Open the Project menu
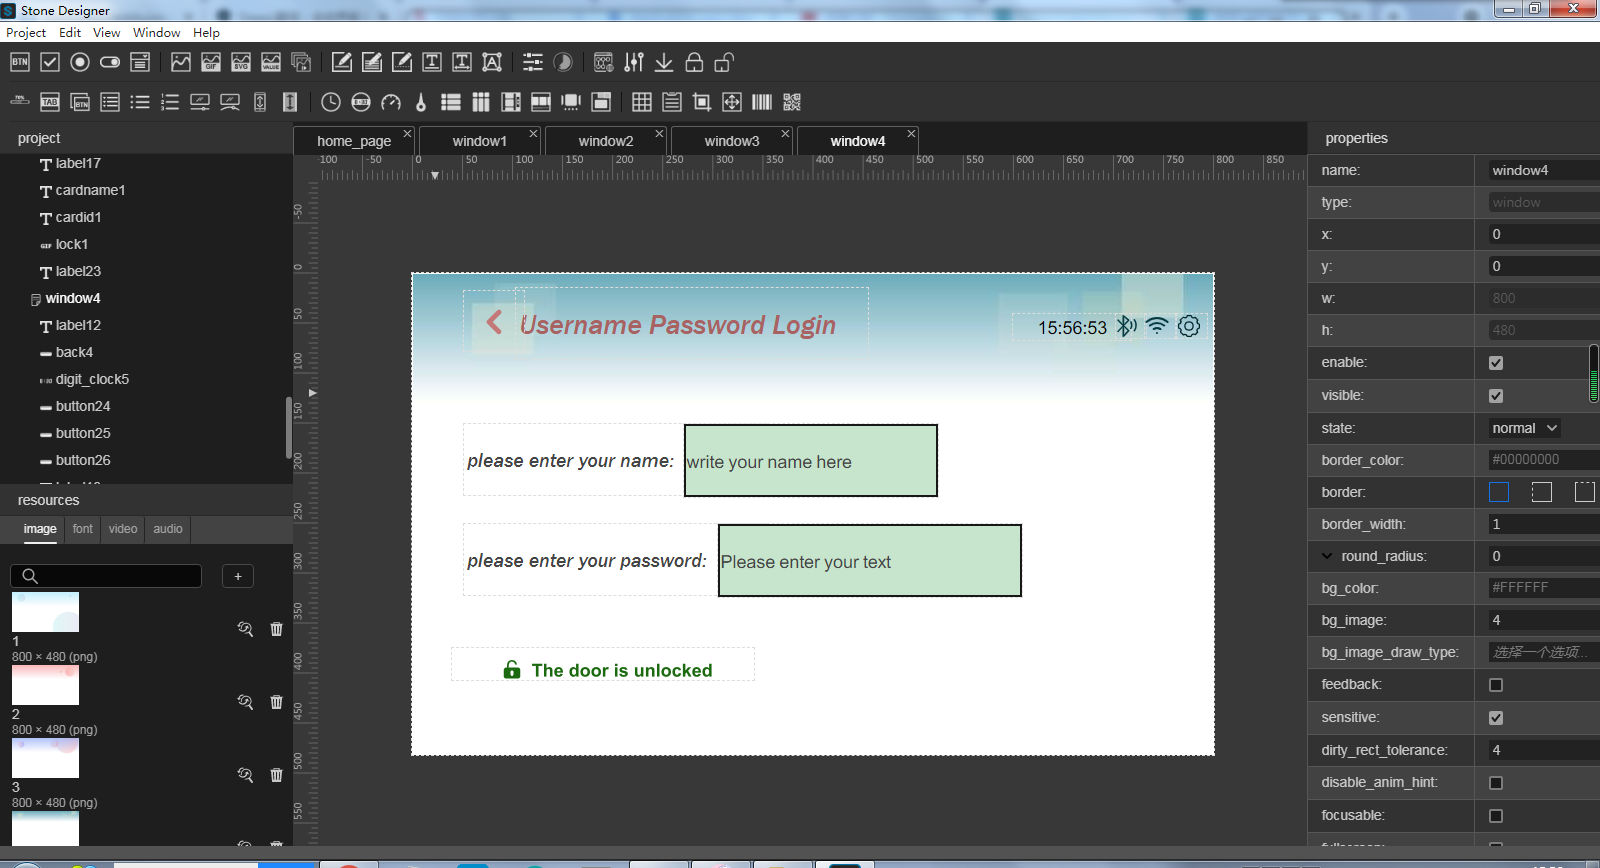This screenshot has height=868, width=1600. click(x=26, y=32)
